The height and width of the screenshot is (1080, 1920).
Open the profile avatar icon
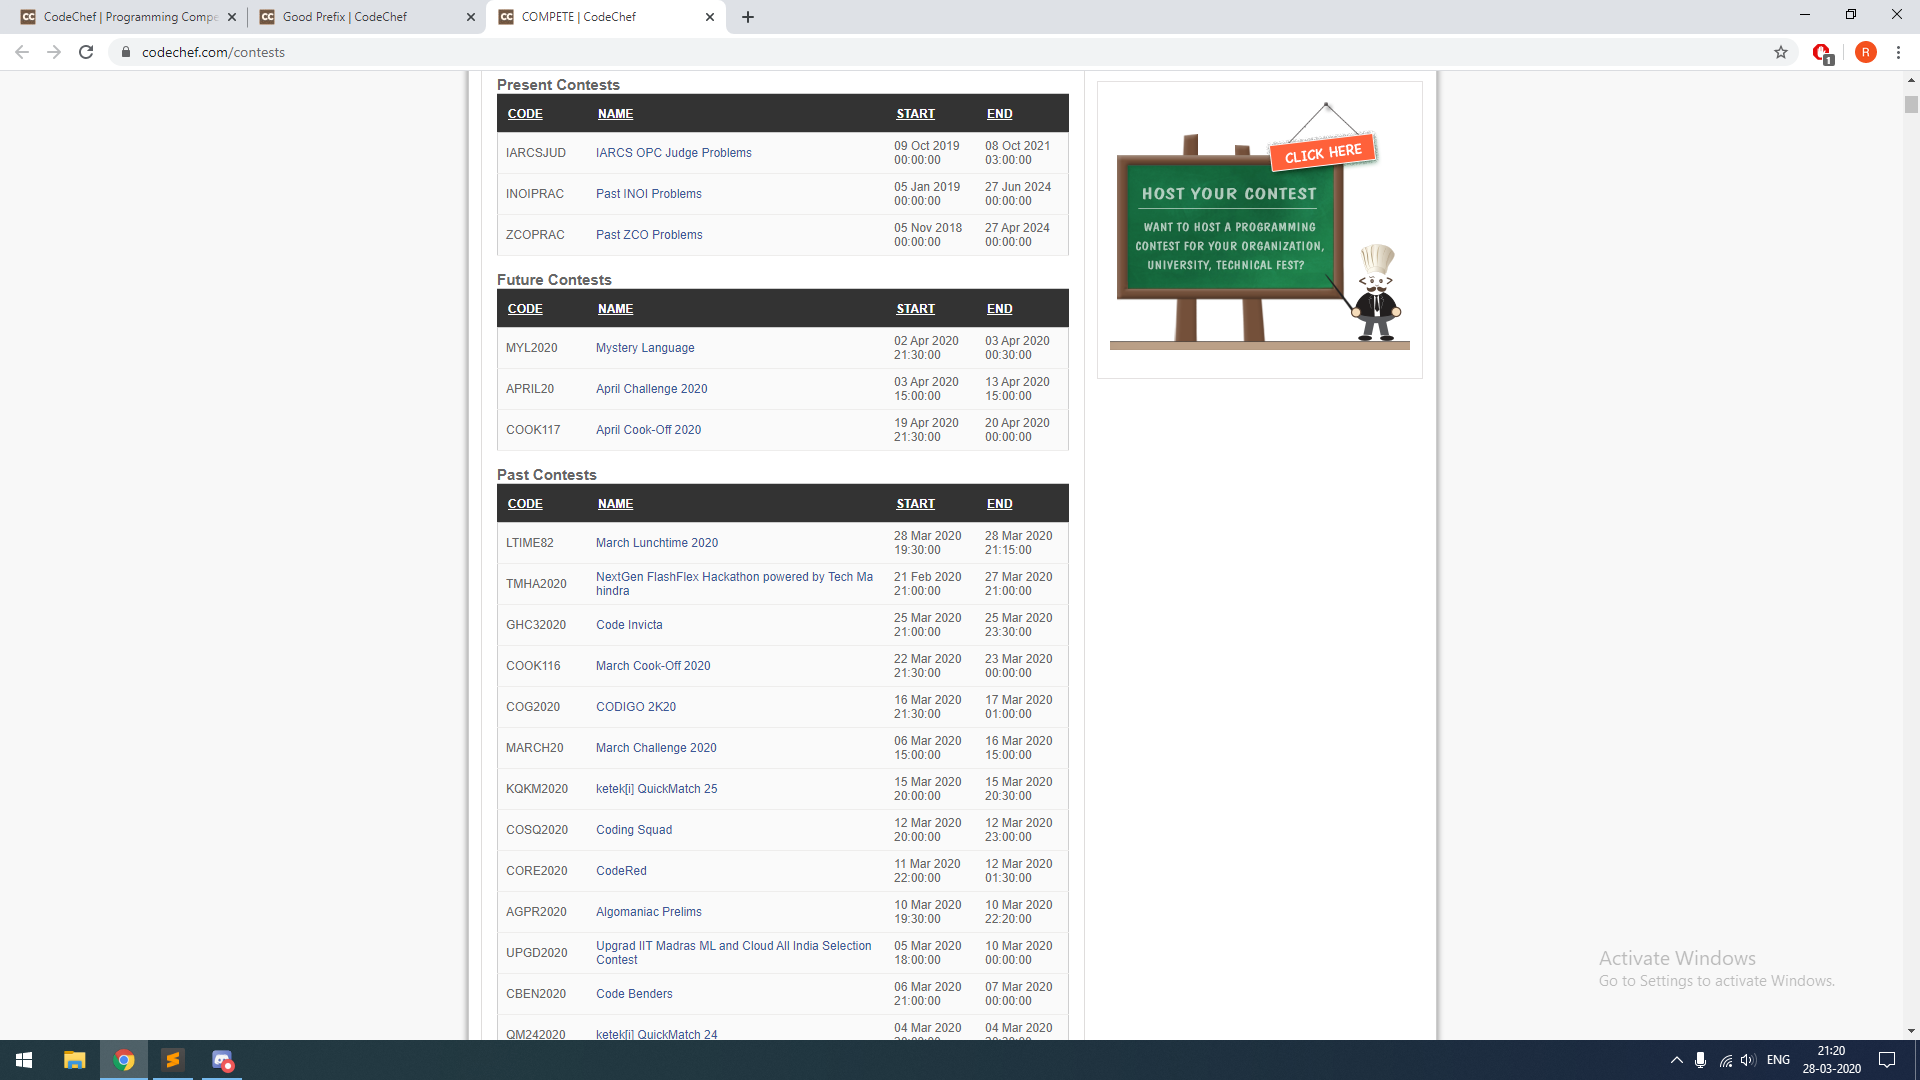1865,52
